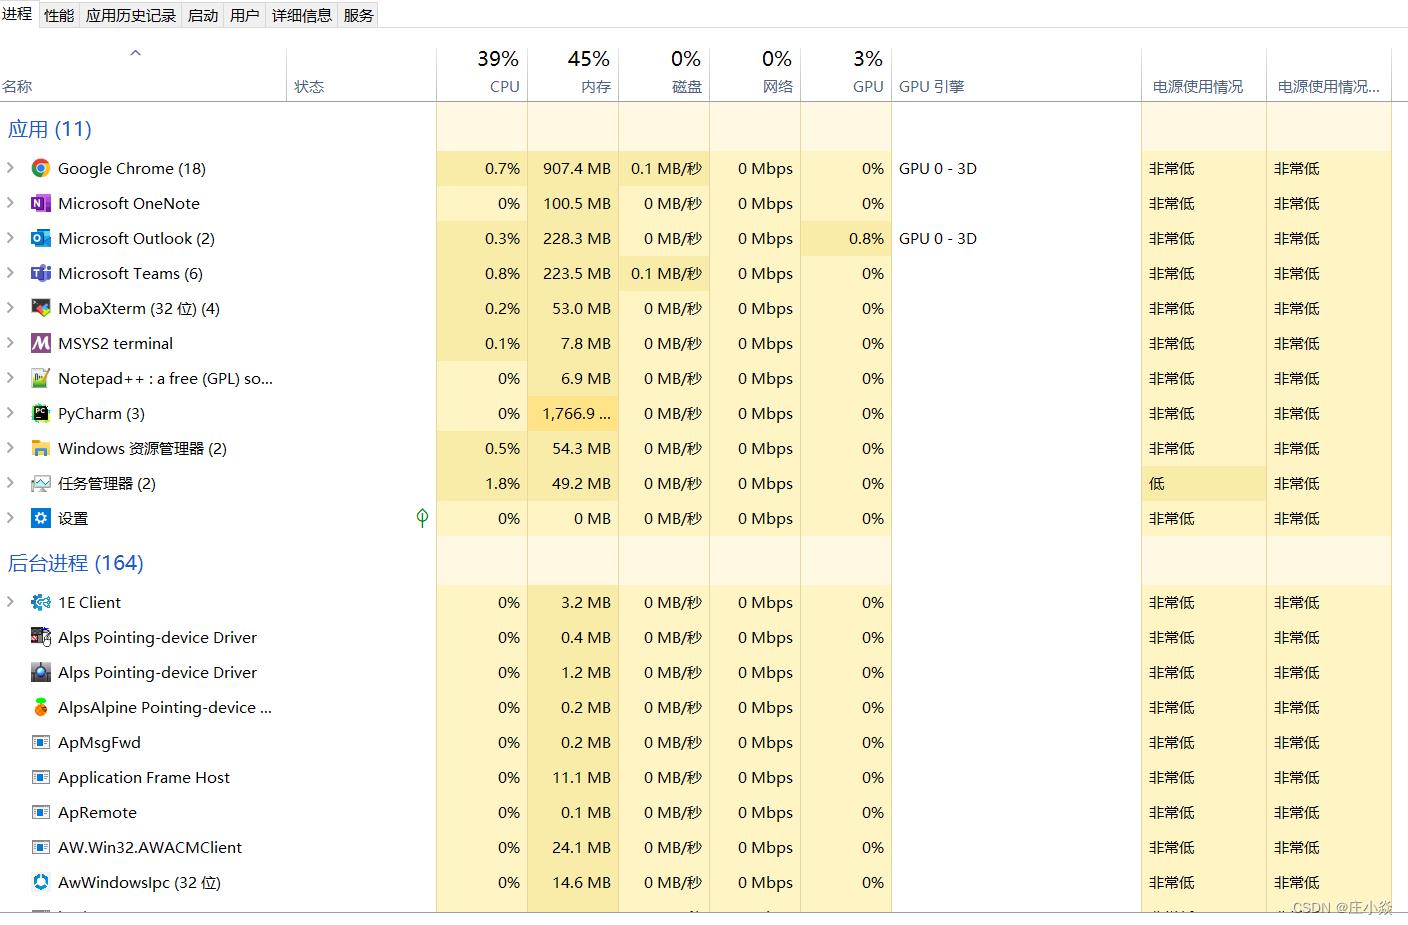
Task: Click the Google Chrome icon
Action: pyautogui.click(x=40, y=168)
